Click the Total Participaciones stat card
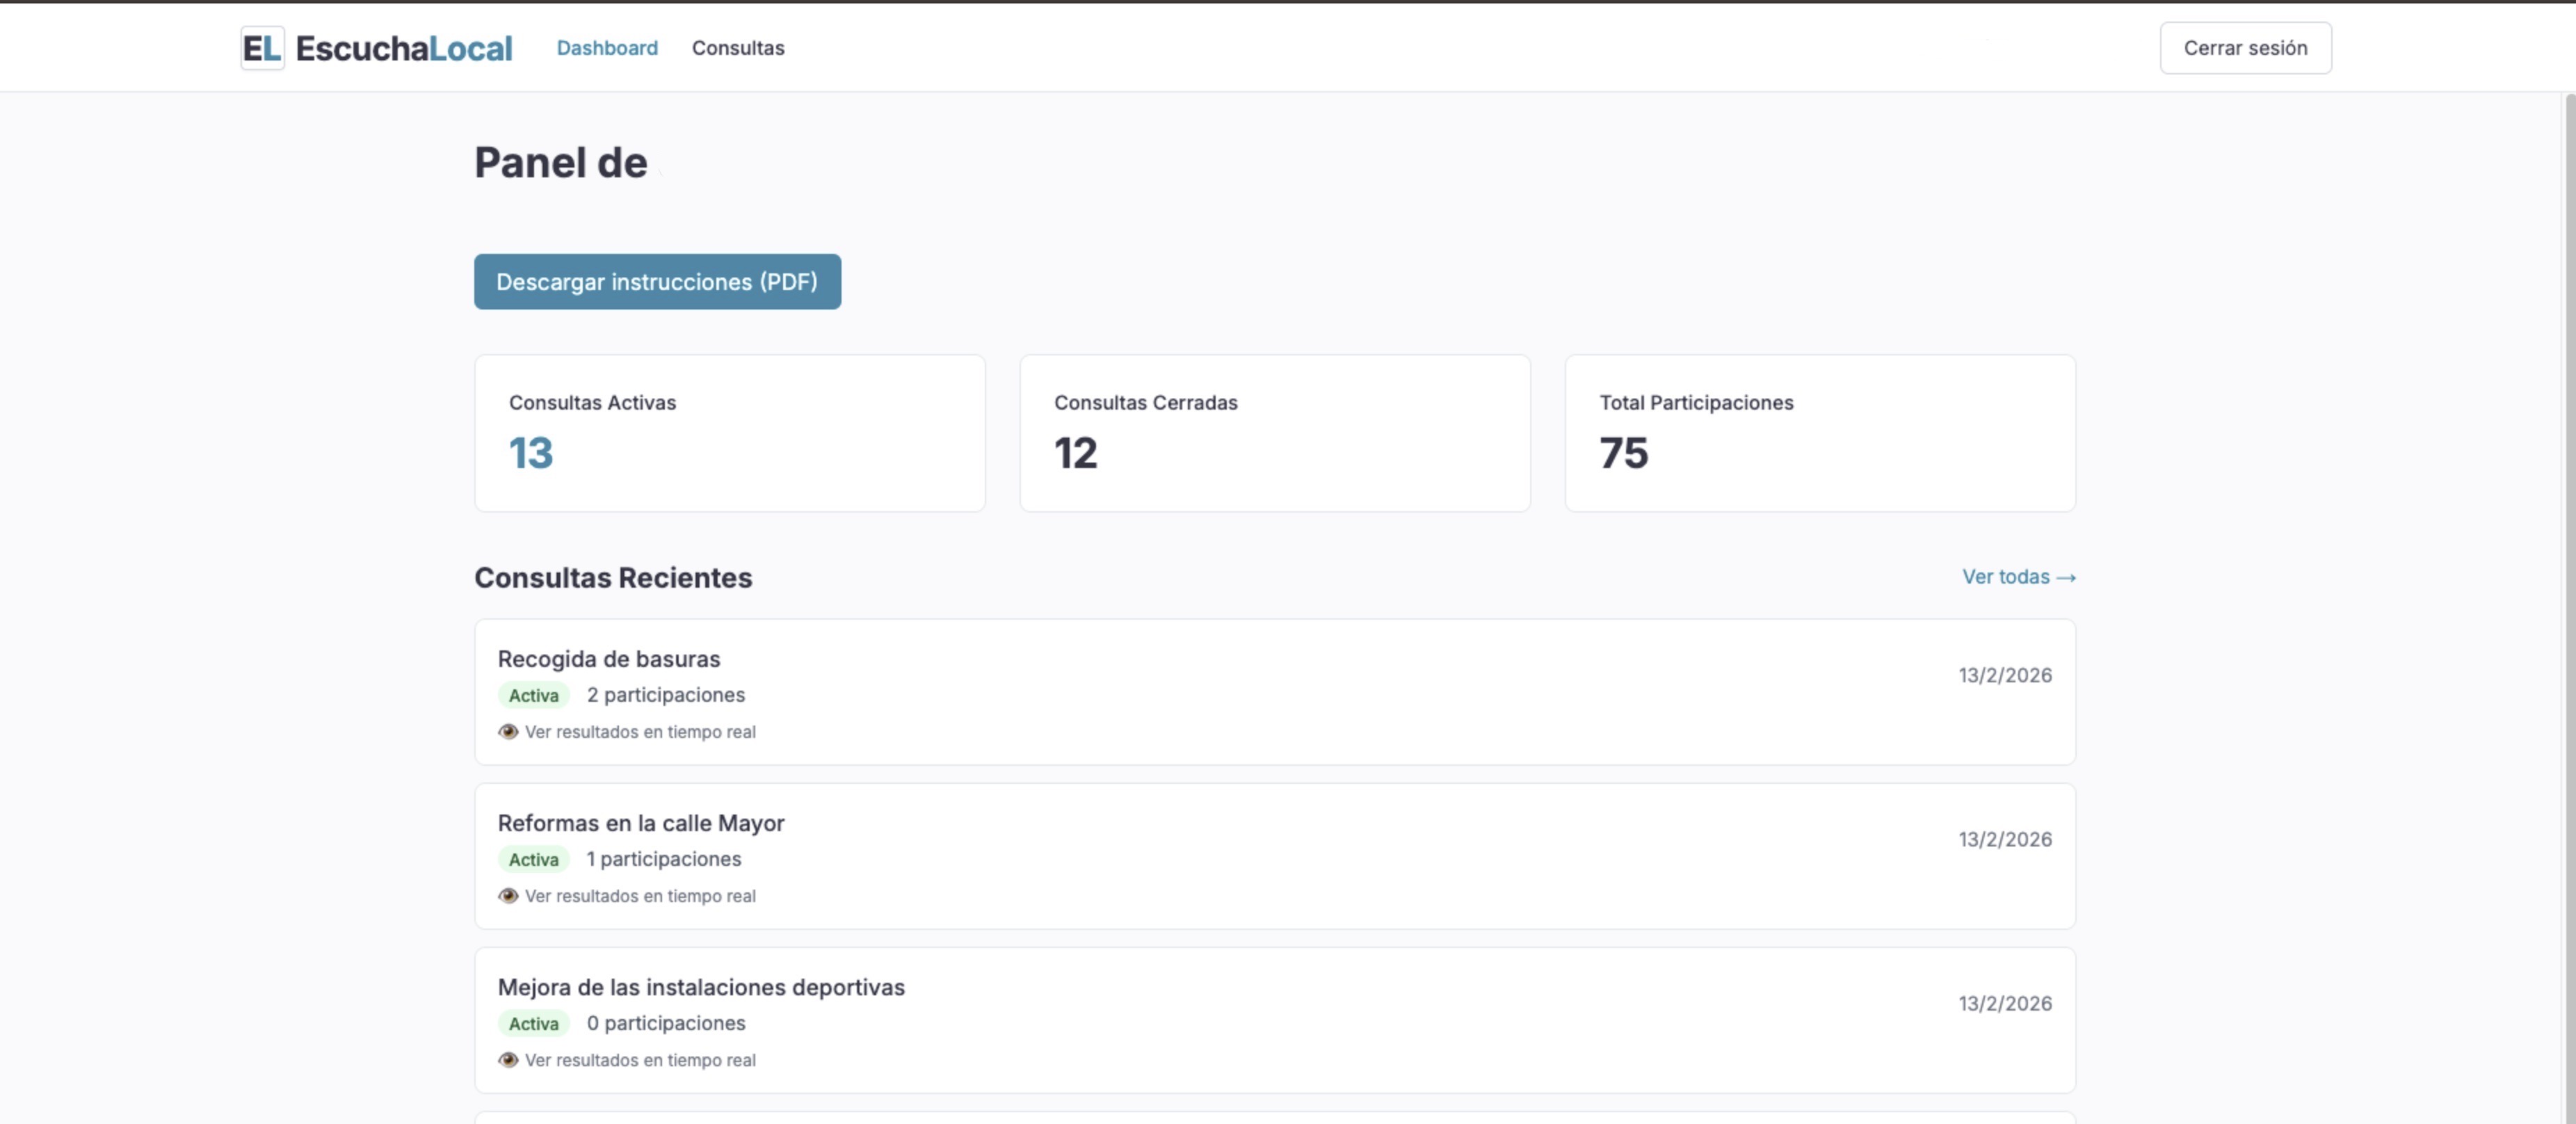 point(1820,433)
